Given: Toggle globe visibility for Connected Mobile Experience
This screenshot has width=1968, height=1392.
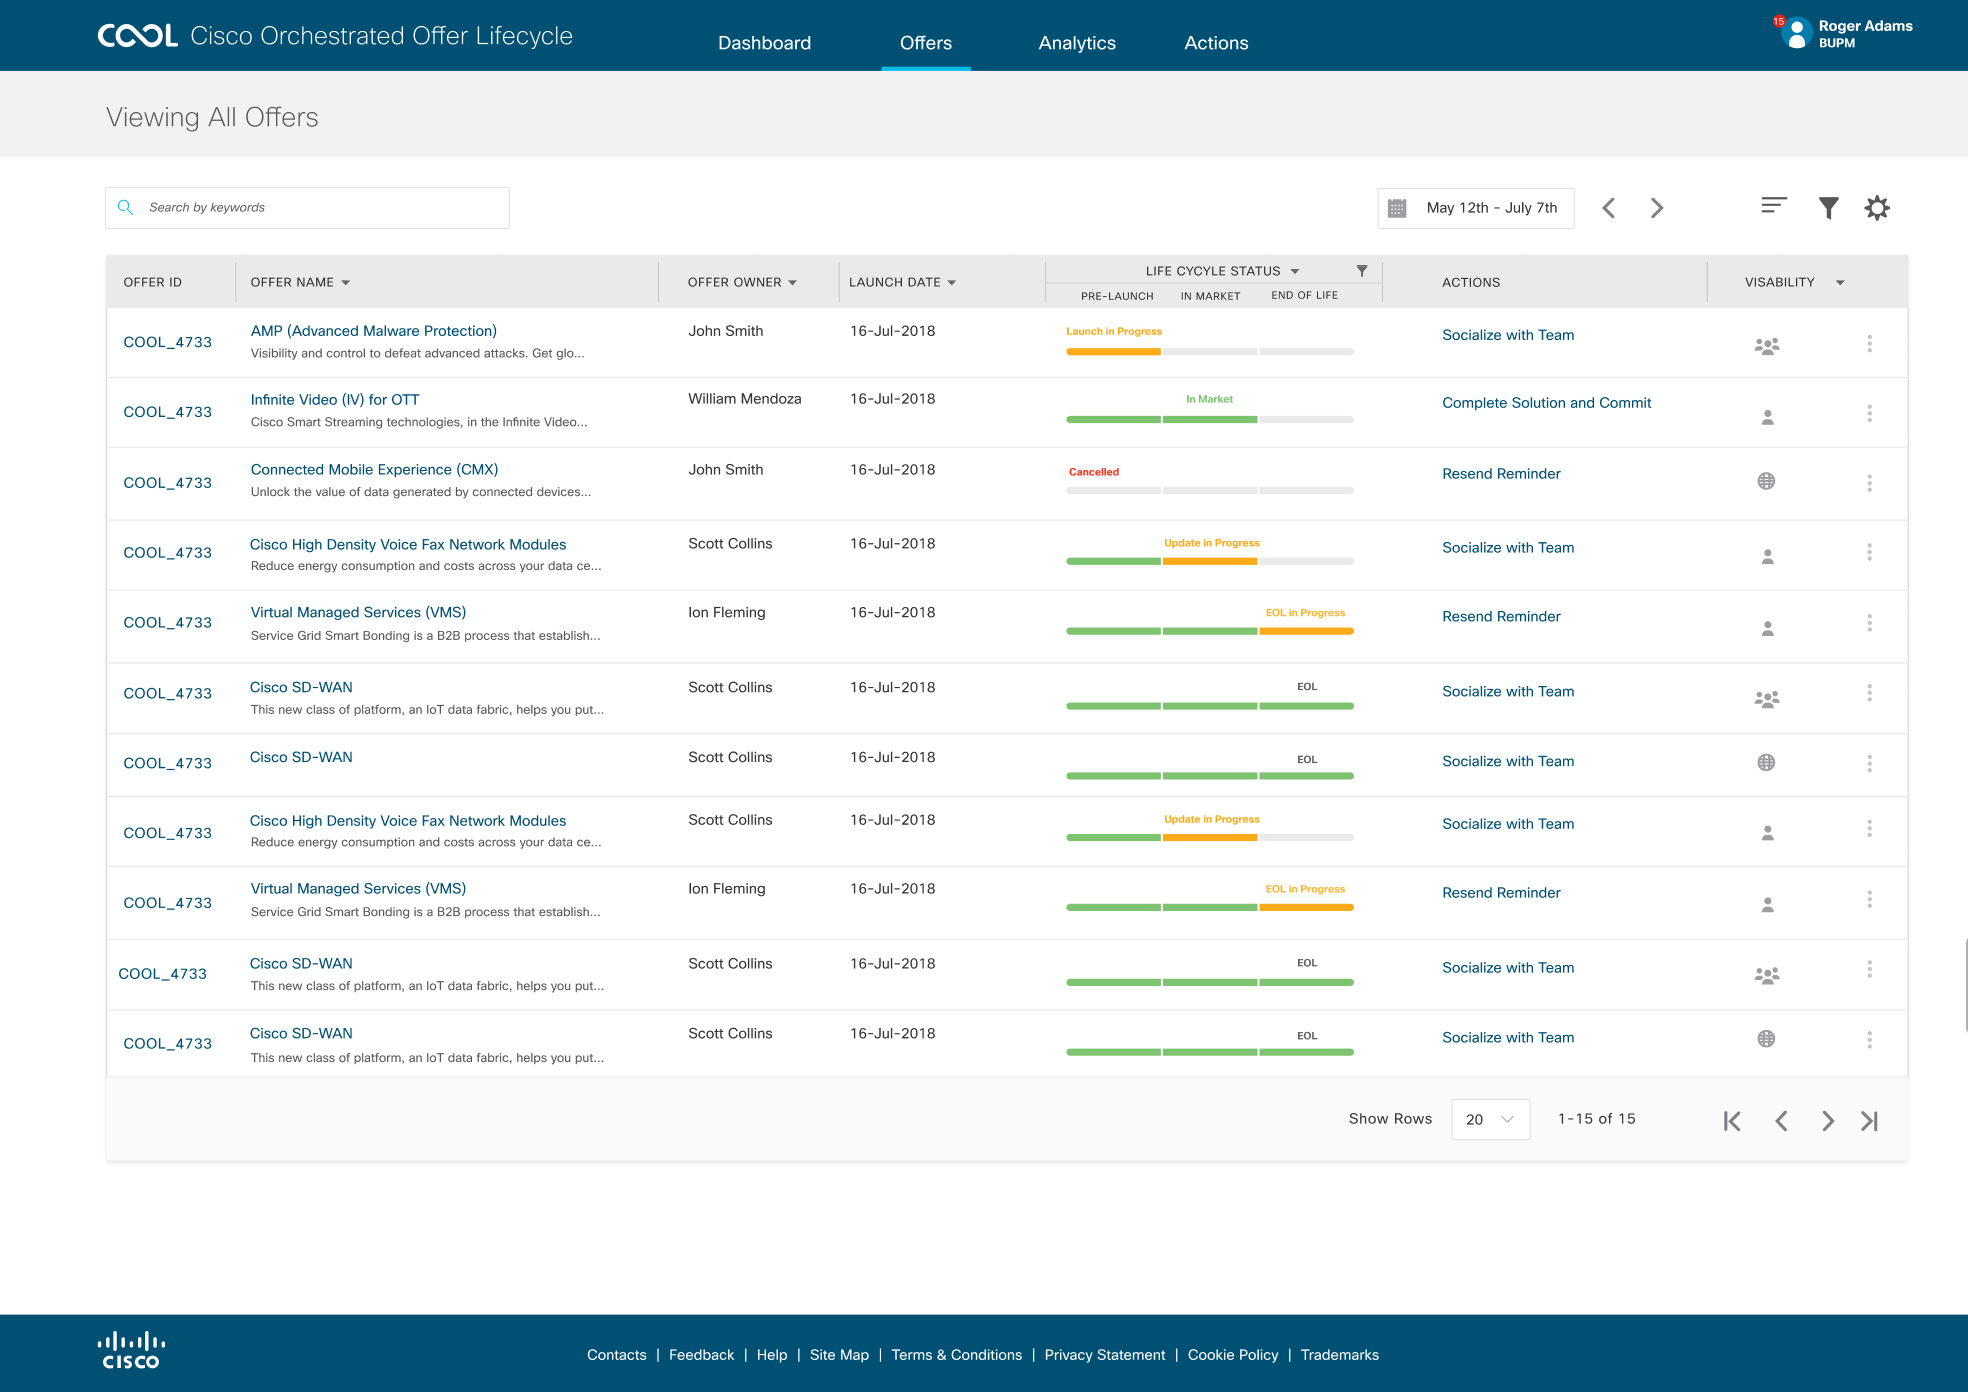Looking at the screenshot, I should click(1767, 481).
